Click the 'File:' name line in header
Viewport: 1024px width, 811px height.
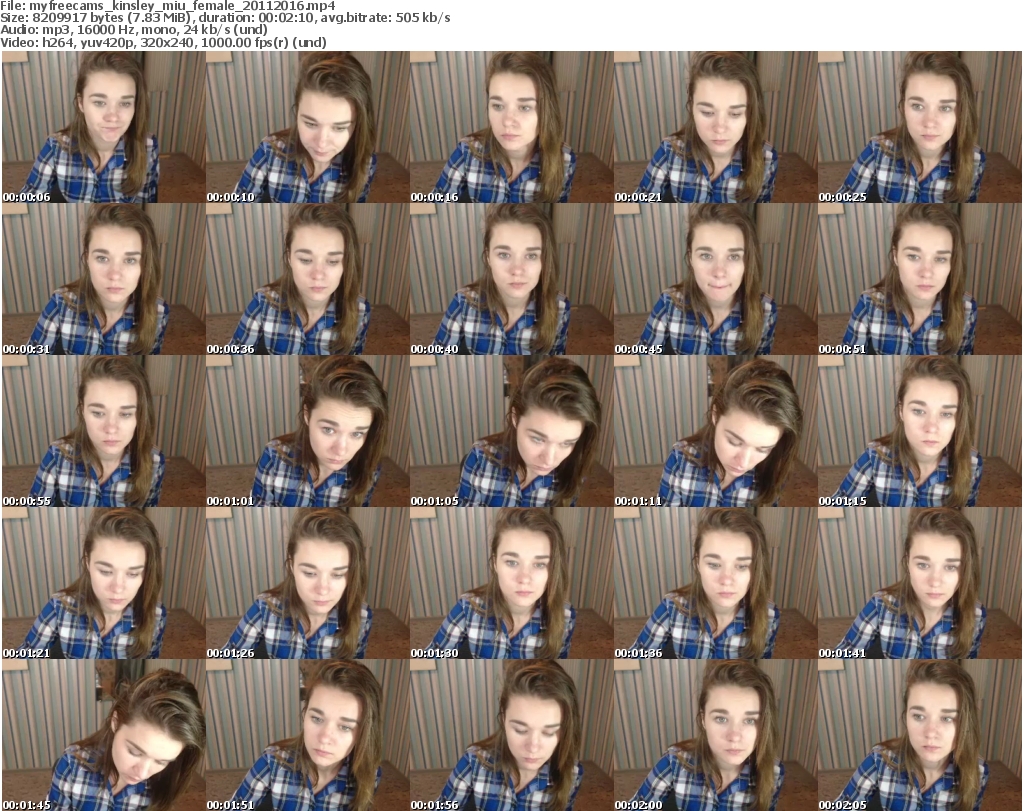pyautogui.click(x=168, y=6)
